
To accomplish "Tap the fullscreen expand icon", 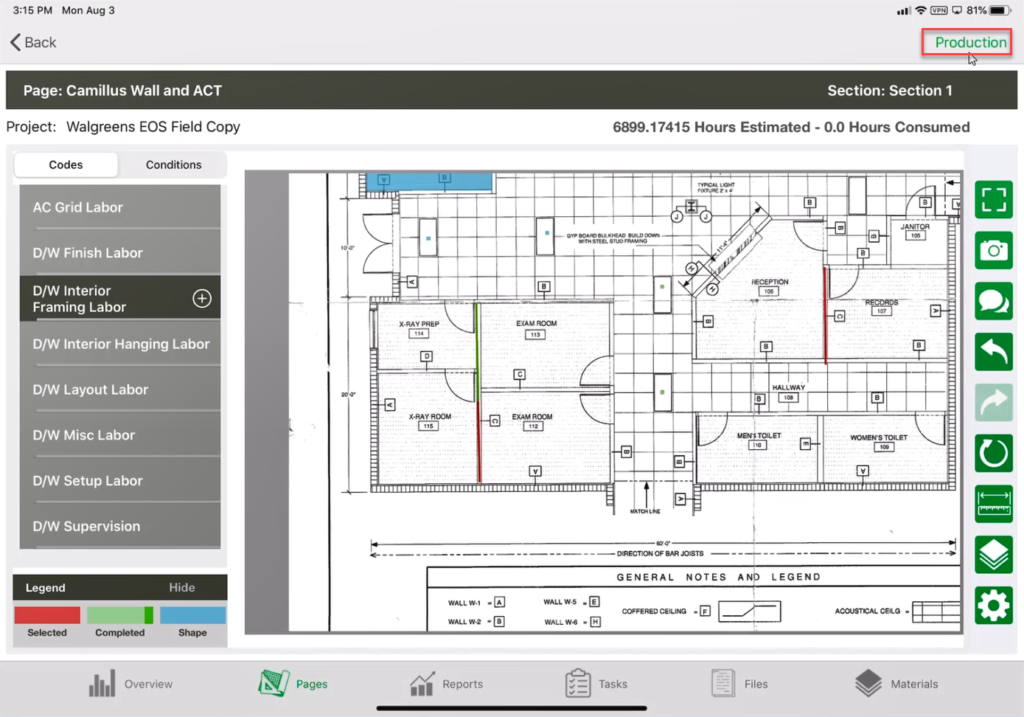I will [993, 199].
